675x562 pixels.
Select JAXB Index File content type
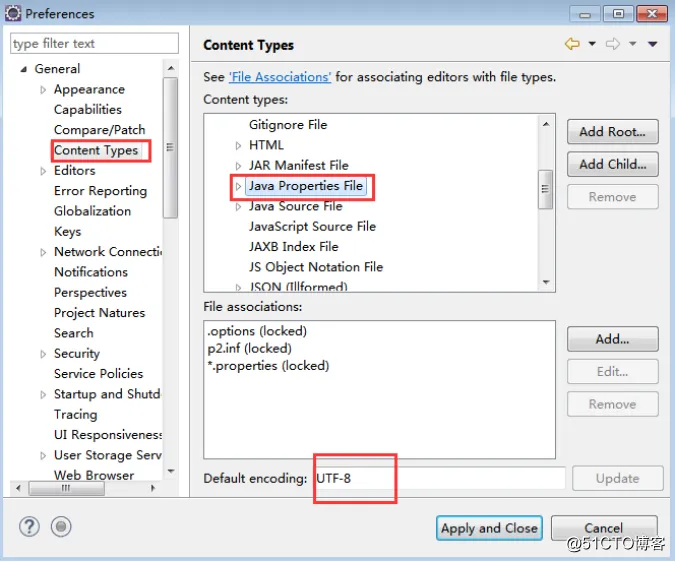point(293,247)
